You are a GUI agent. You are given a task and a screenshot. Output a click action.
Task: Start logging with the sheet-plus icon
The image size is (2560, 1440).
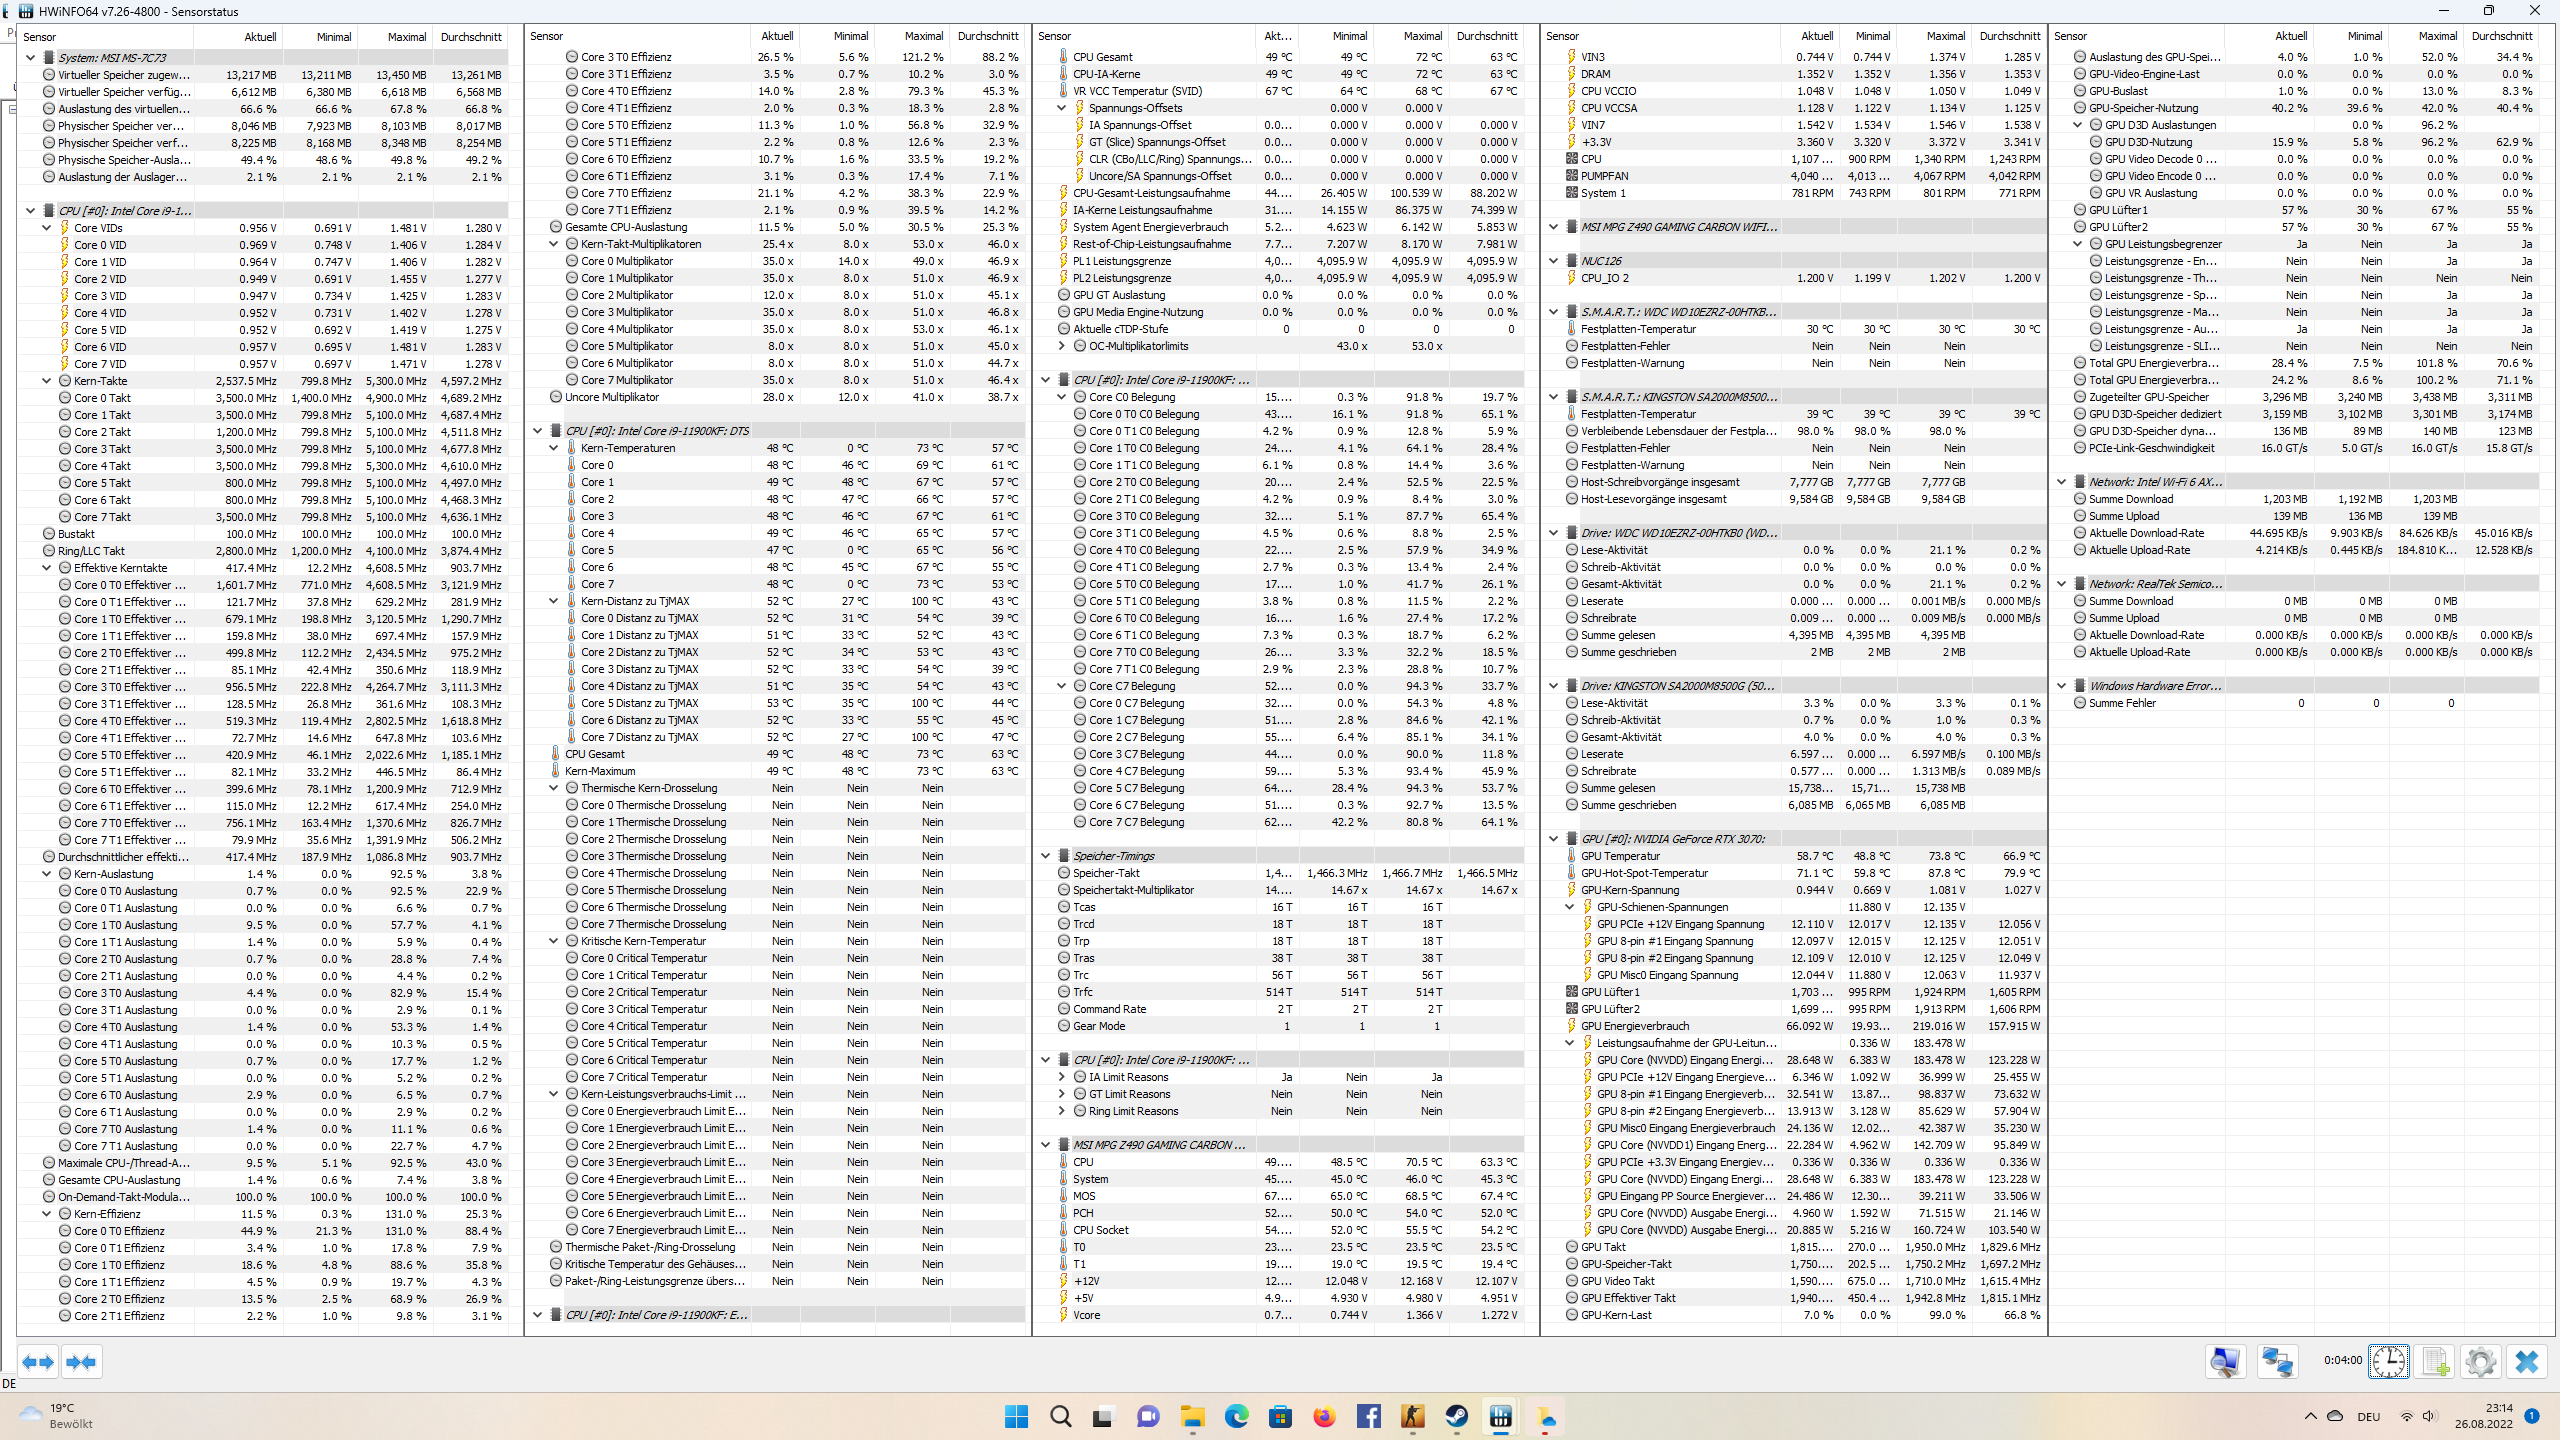[x=2435, y=1362]
